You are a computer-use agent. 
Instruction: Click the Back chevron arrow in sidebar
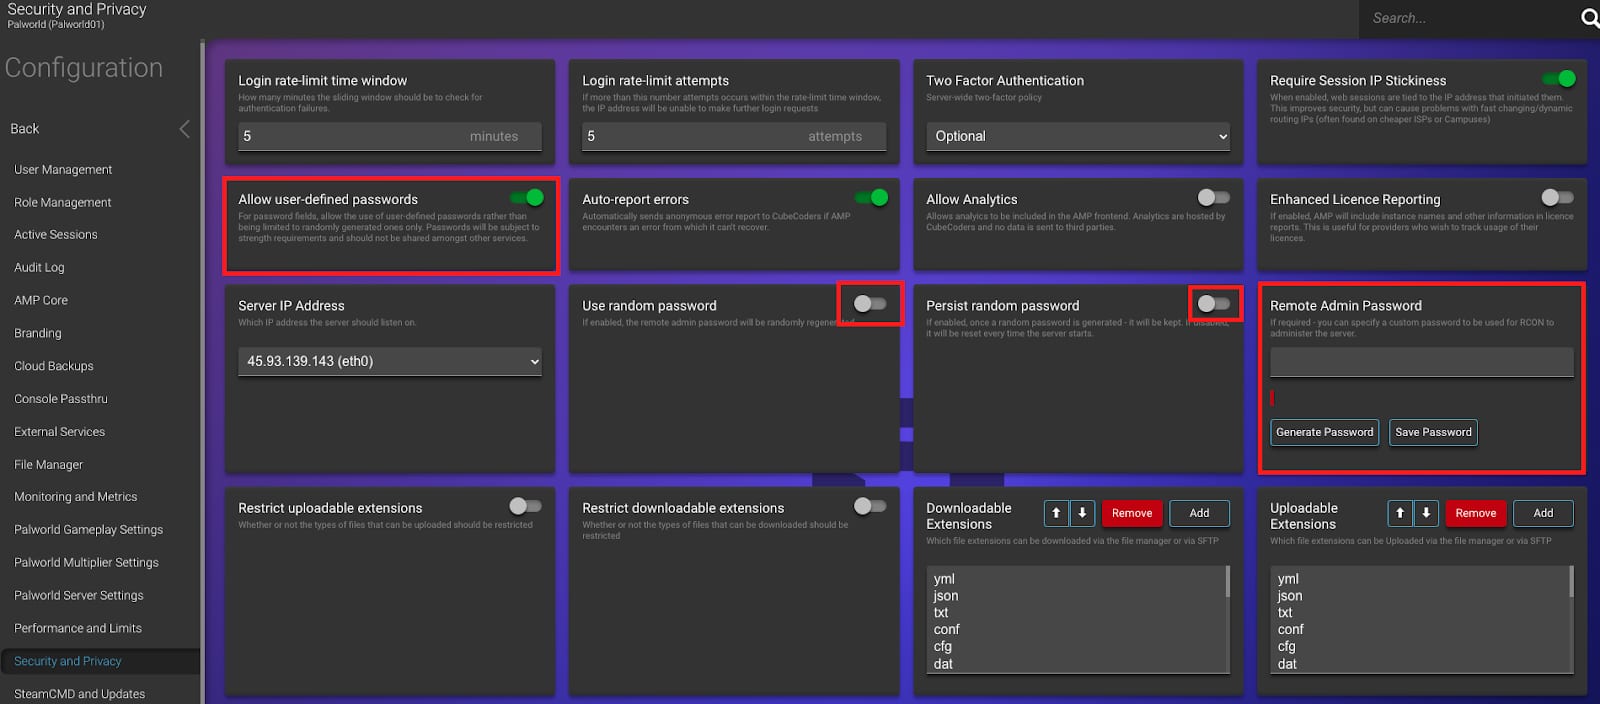click(184, 129)
